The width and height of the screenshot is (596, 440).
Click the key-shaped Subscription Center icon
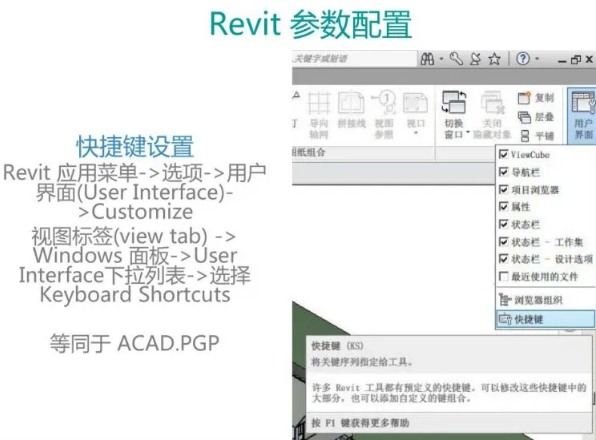click(456, 59)
